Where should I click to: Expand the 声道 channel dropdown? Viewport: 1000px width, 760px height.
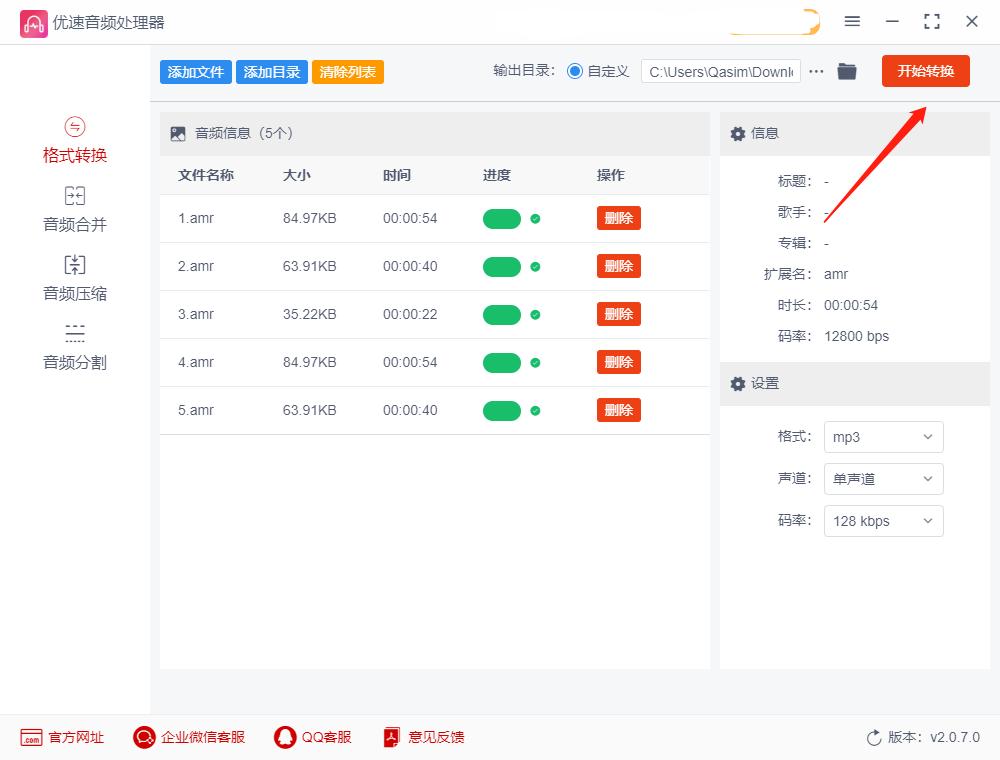[883, 479]
